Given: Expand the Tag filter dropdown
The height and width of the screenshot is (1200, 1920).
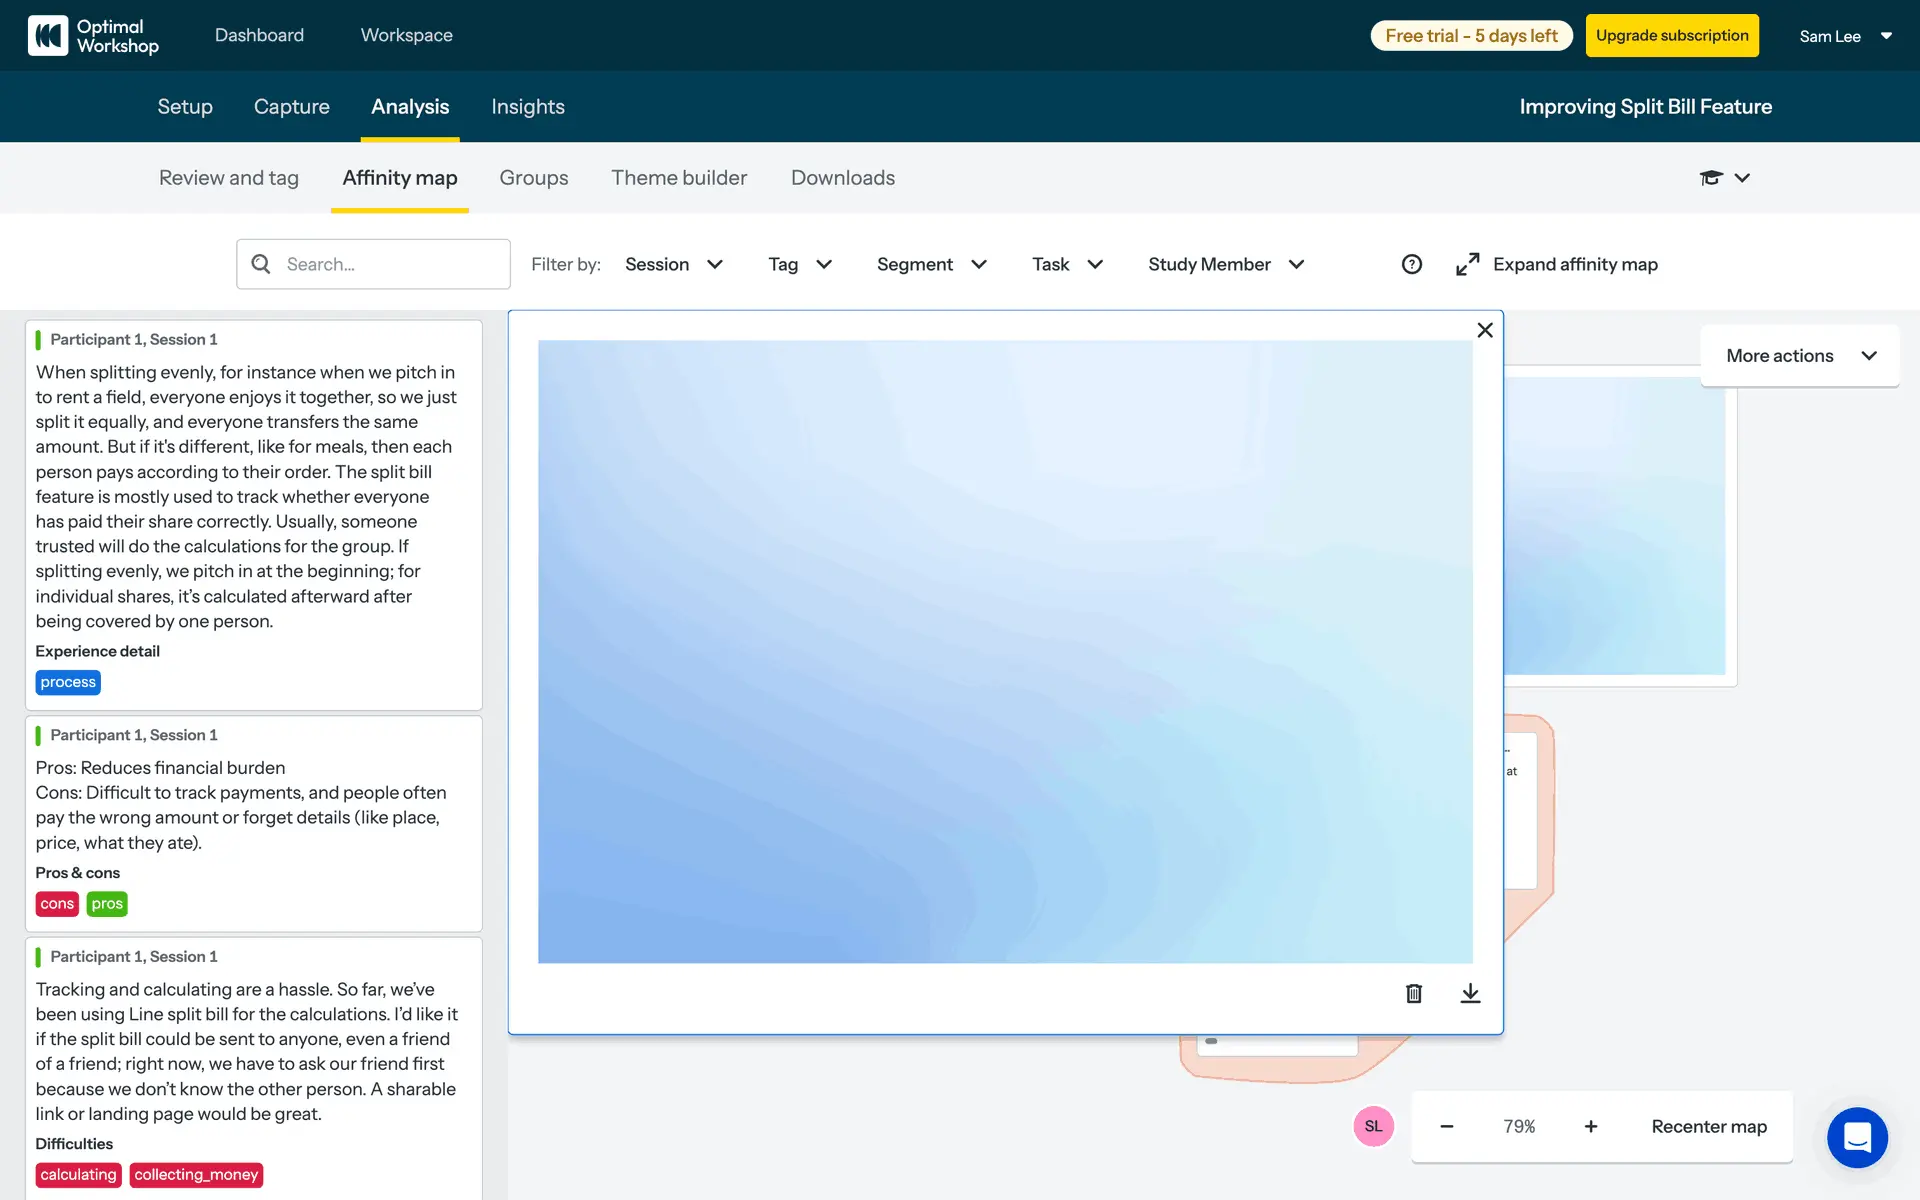Looking at the screenshot, I should (x=800, y=264).
